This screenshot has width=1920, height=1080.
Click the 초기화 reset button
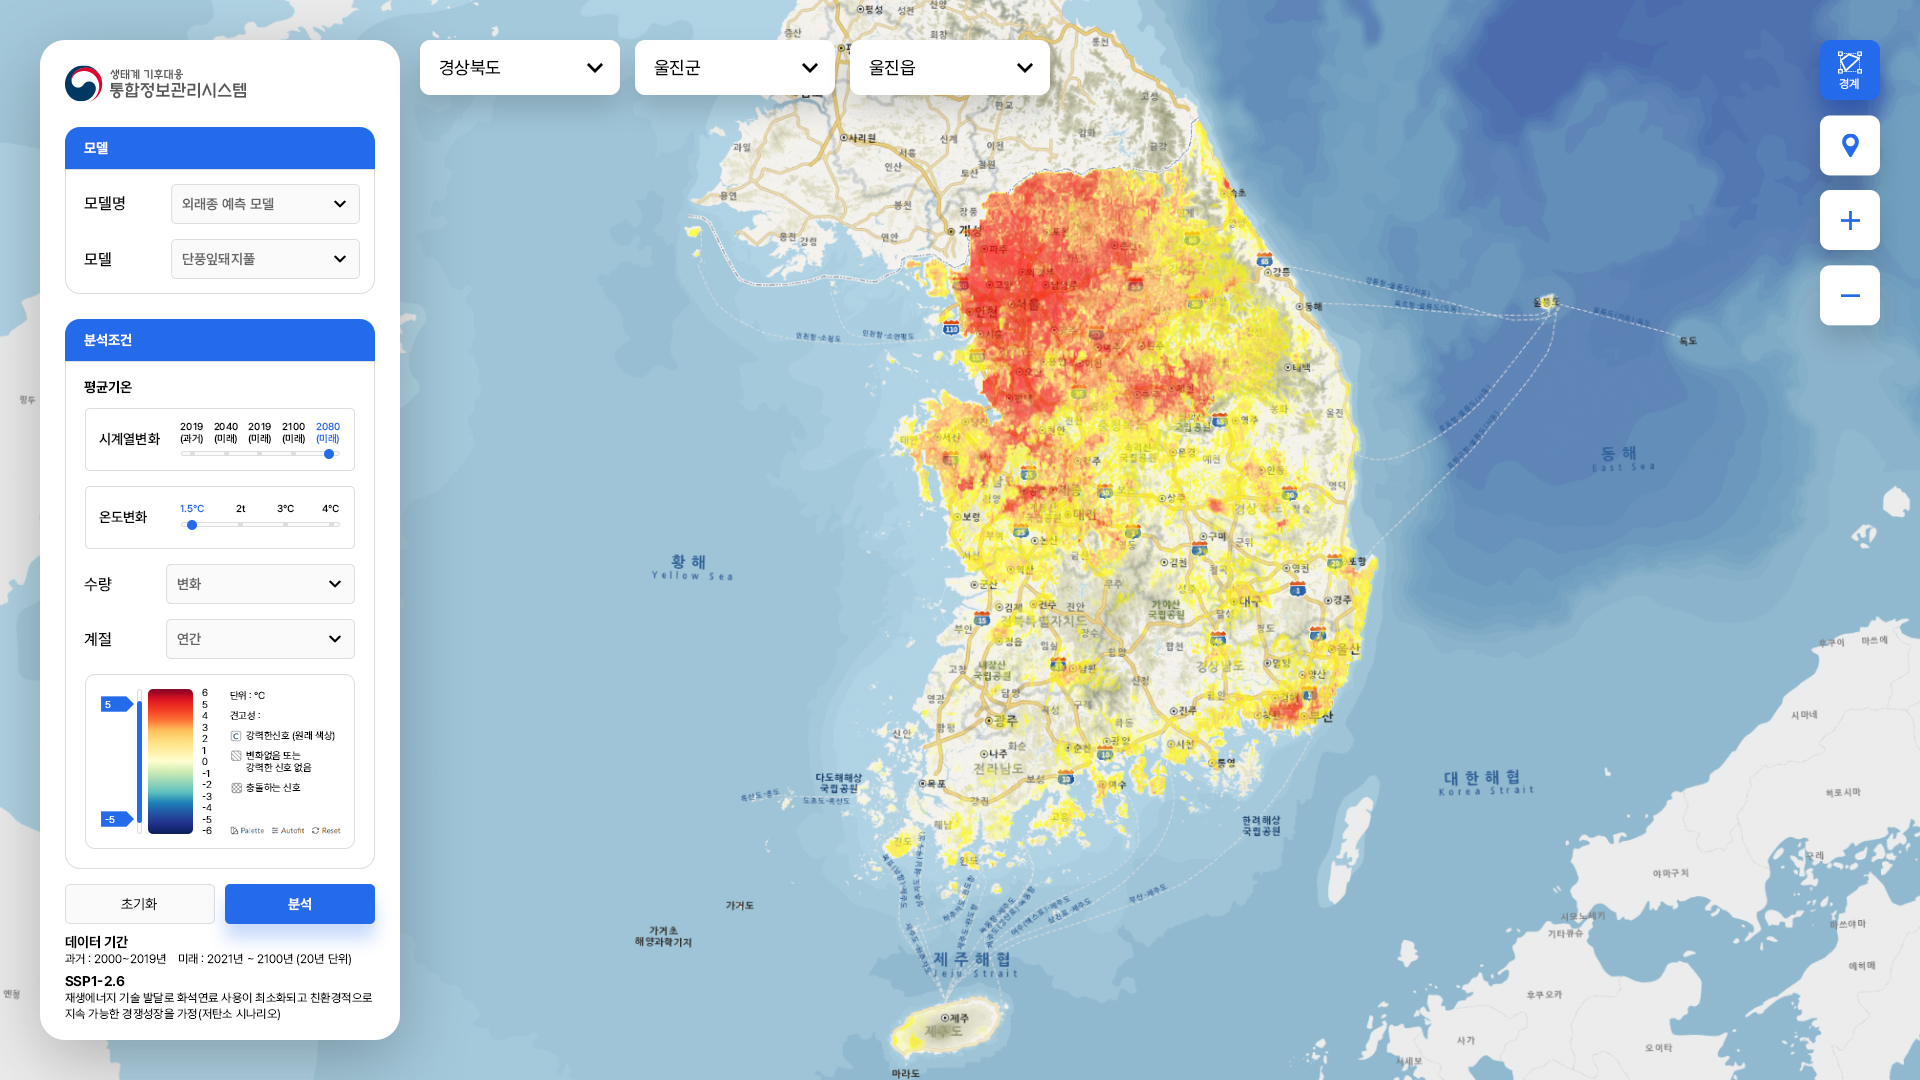tap(139, 904)
